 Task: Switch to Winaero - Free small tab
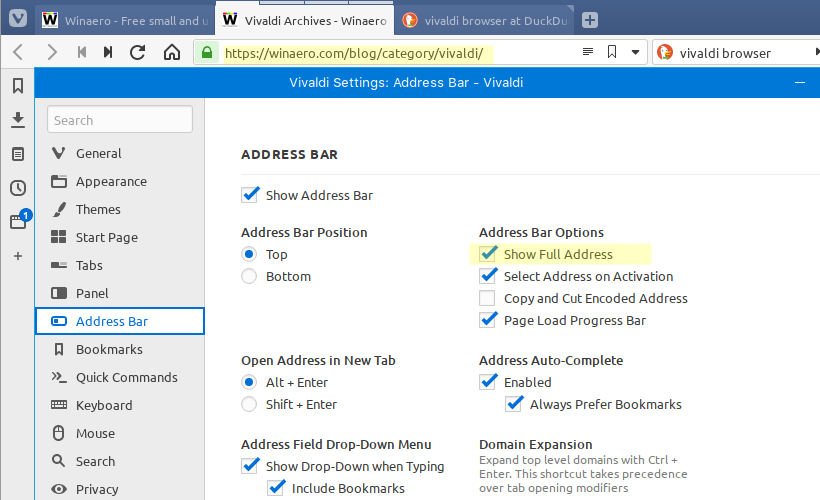tap(125, 21)
